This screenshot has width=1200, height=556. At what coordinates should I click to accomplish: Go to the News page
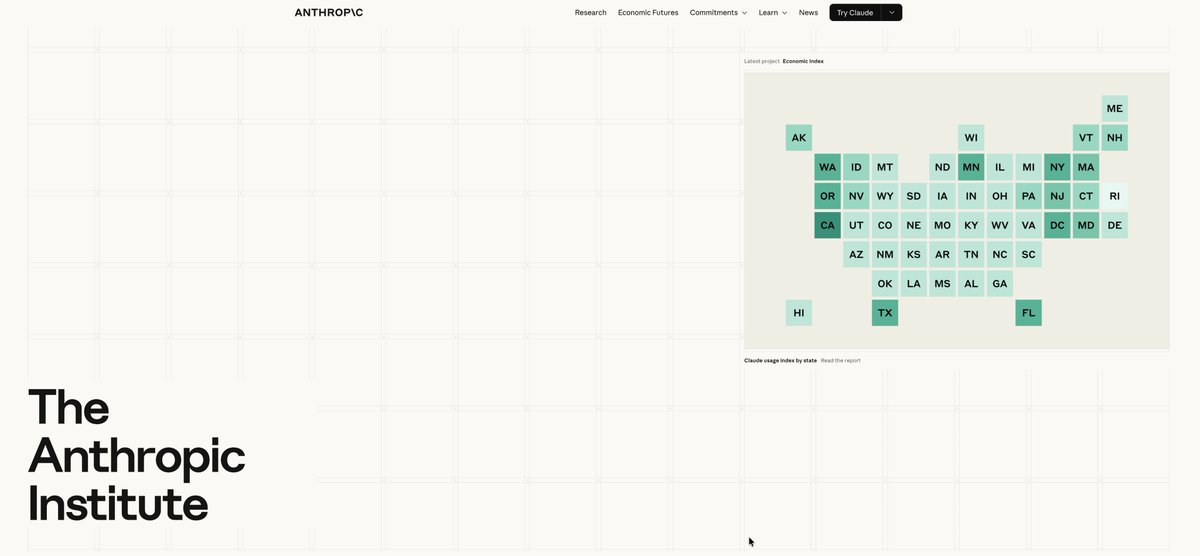click(x=808, y=13)
